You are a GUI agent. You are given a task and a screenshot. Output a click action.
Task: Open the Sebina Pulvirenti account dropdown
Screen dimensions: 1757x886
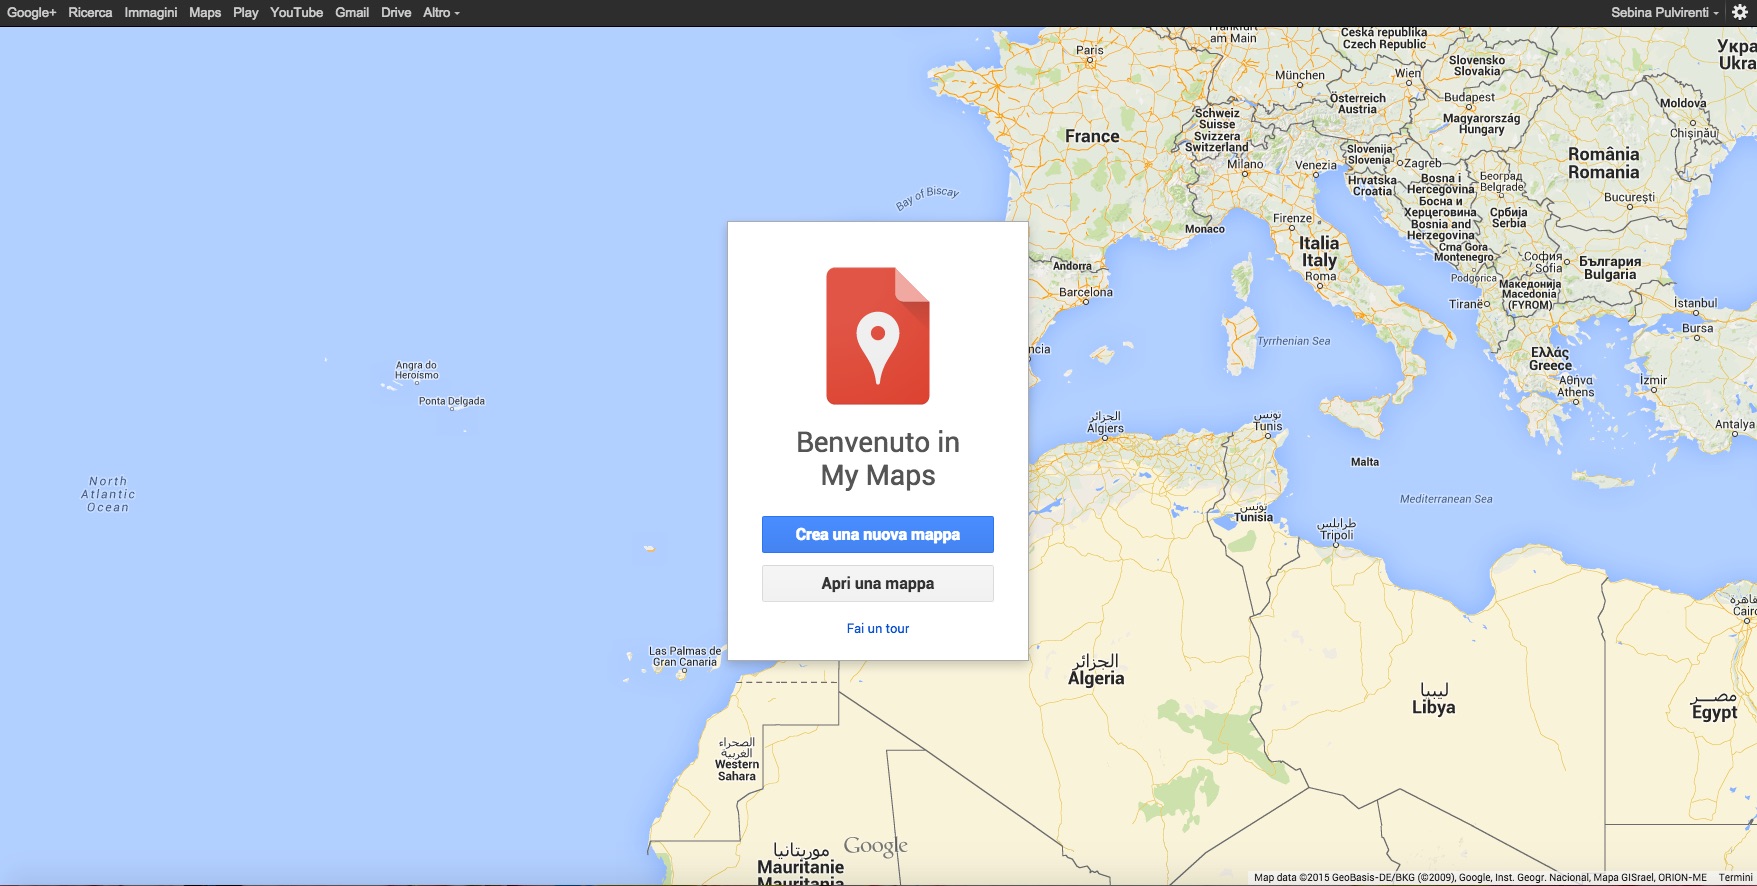tap(1665, 12)
